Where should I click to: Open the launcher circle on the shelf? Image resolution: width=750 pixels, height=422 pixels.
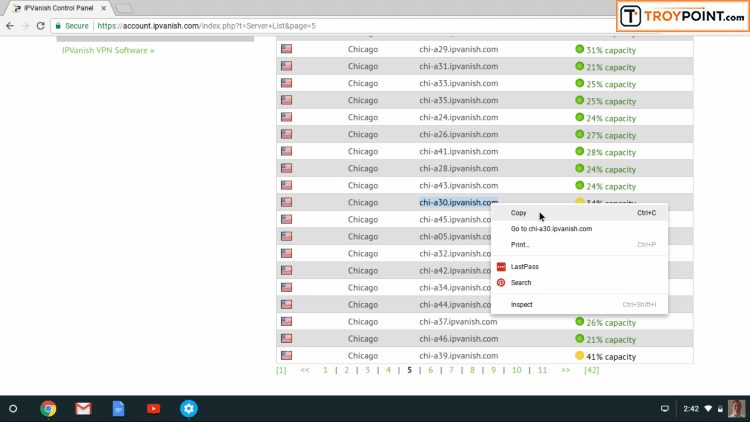pyautogui.click(x=13, y=409)
